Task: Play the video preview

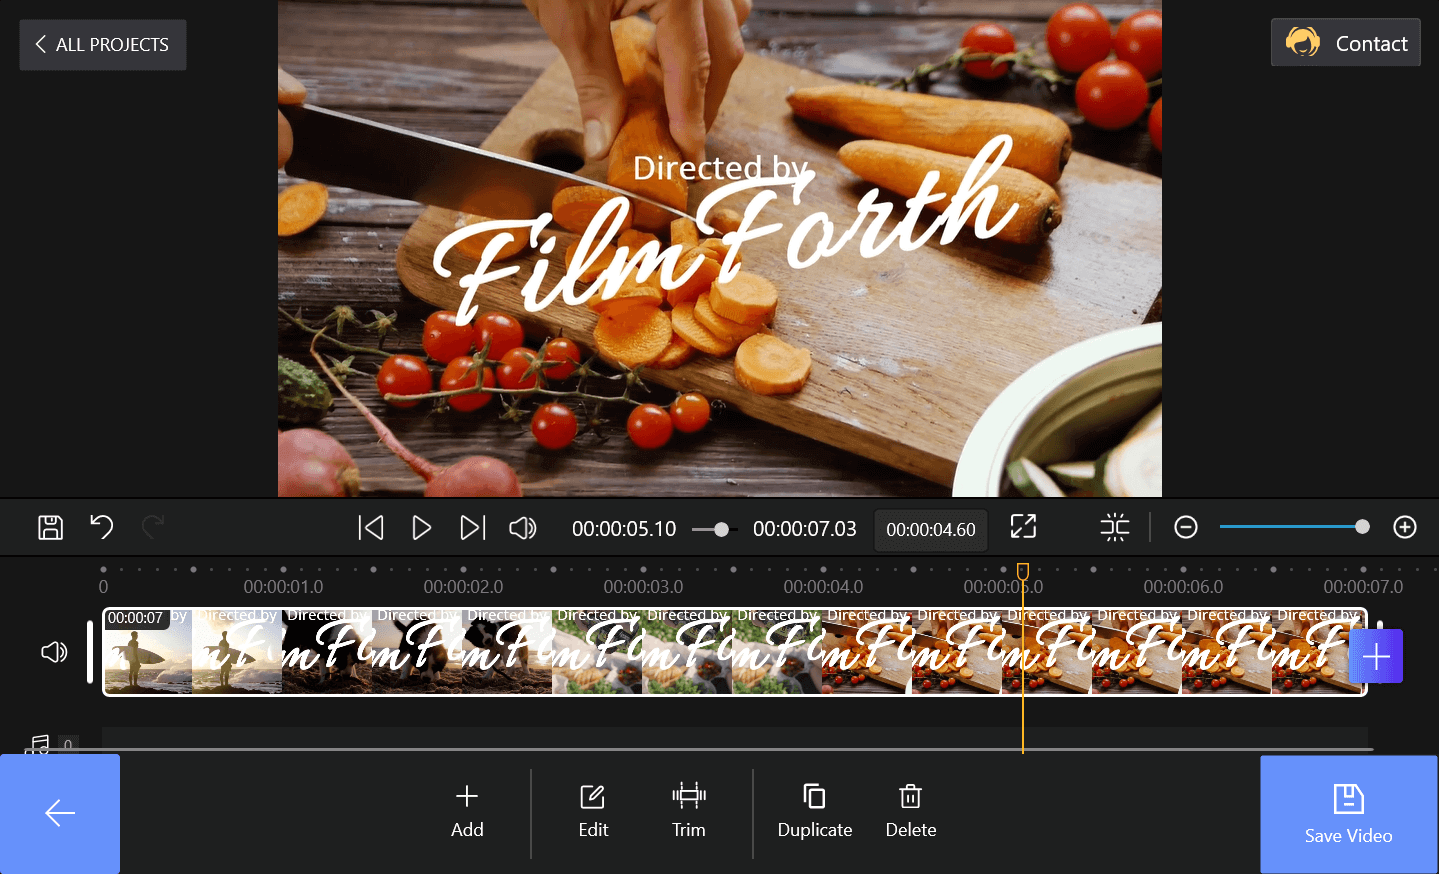Action: point(422,527)
